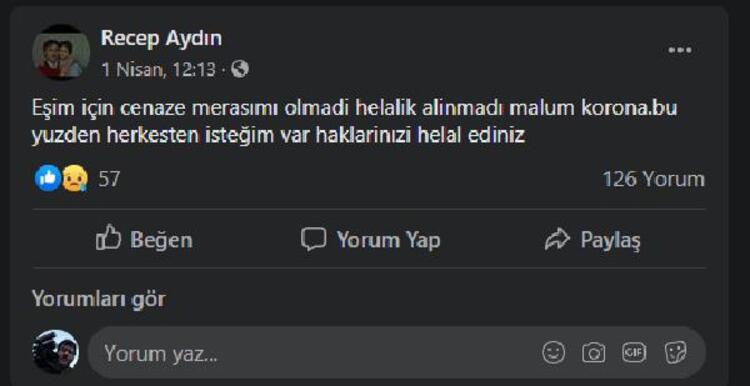Screen dimensions: 750x386
Task: Like the post with Beğen button
Action: [x=144, y=239]
